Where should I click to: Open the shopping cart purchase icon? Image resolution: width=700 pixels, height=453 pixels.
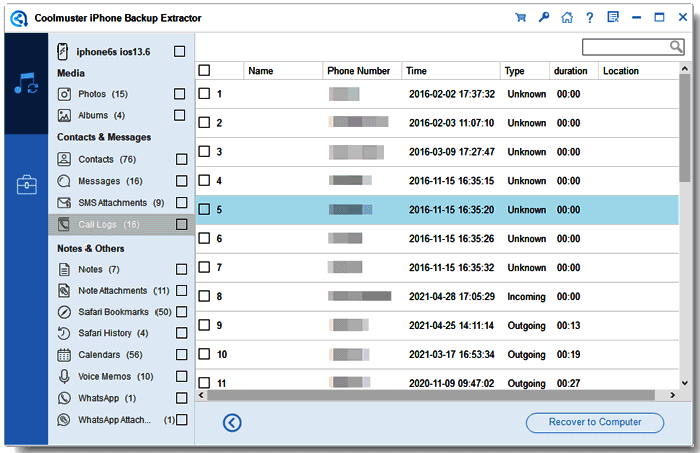pos(520,17)
